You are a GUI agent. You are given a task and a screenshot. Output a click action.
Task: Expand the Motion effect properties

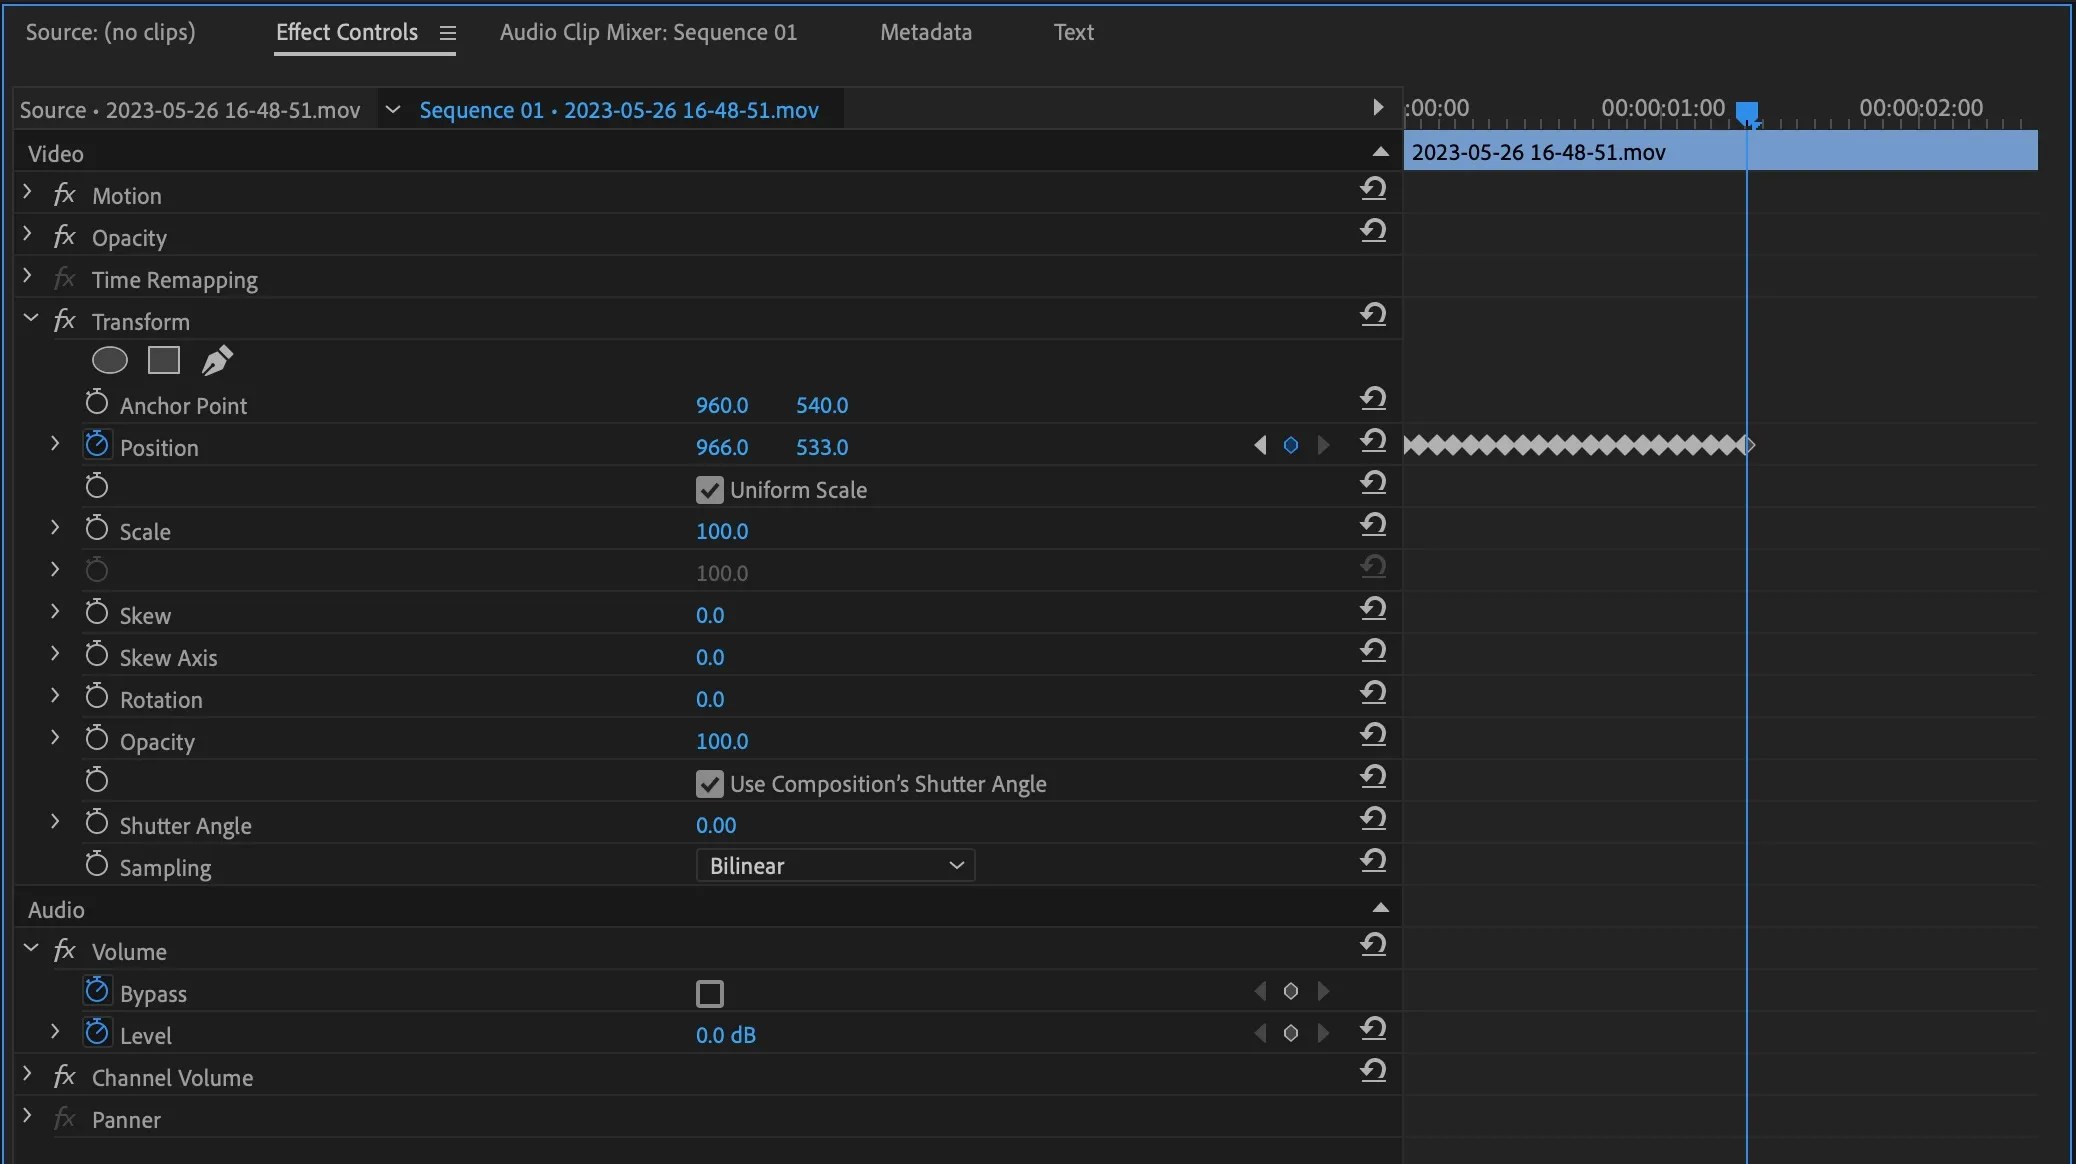click(x=26, y=192)
